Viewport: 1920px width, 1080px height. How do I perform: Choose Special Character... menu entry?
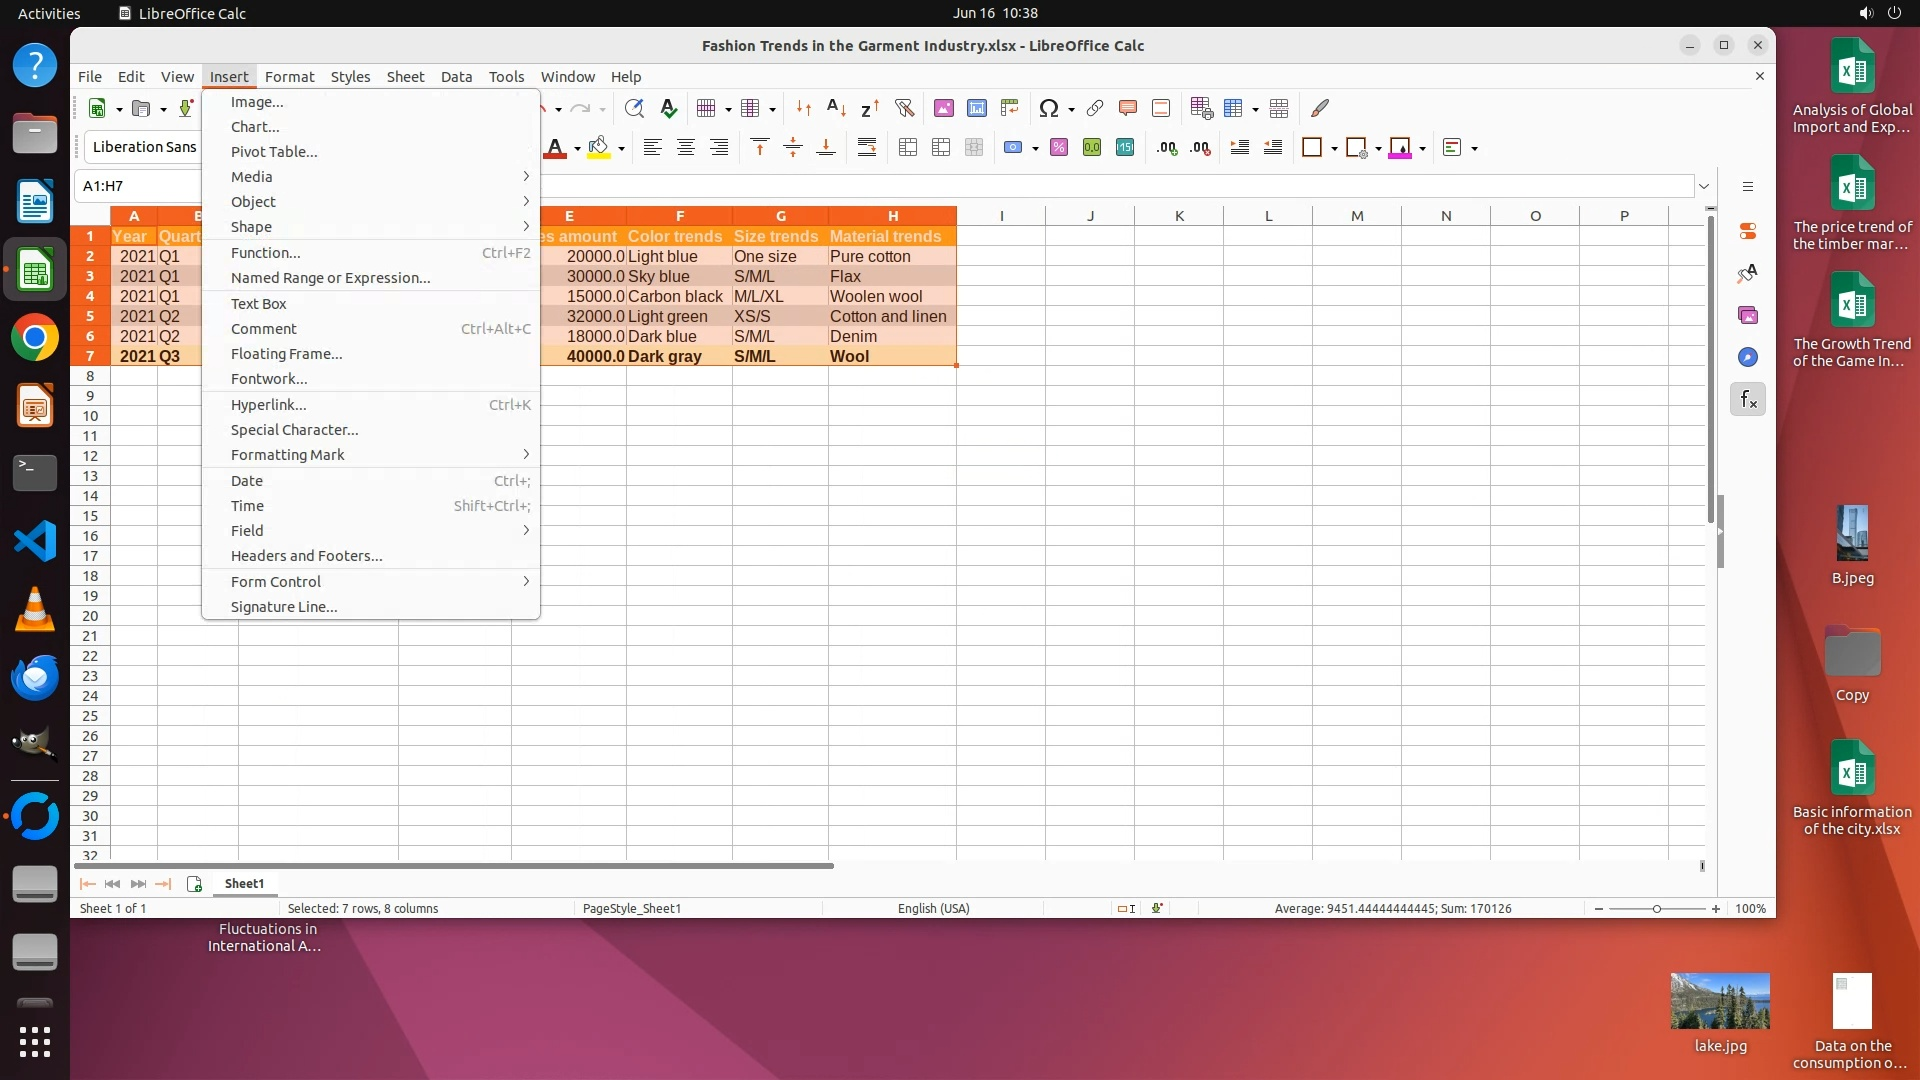coord(294,430)
